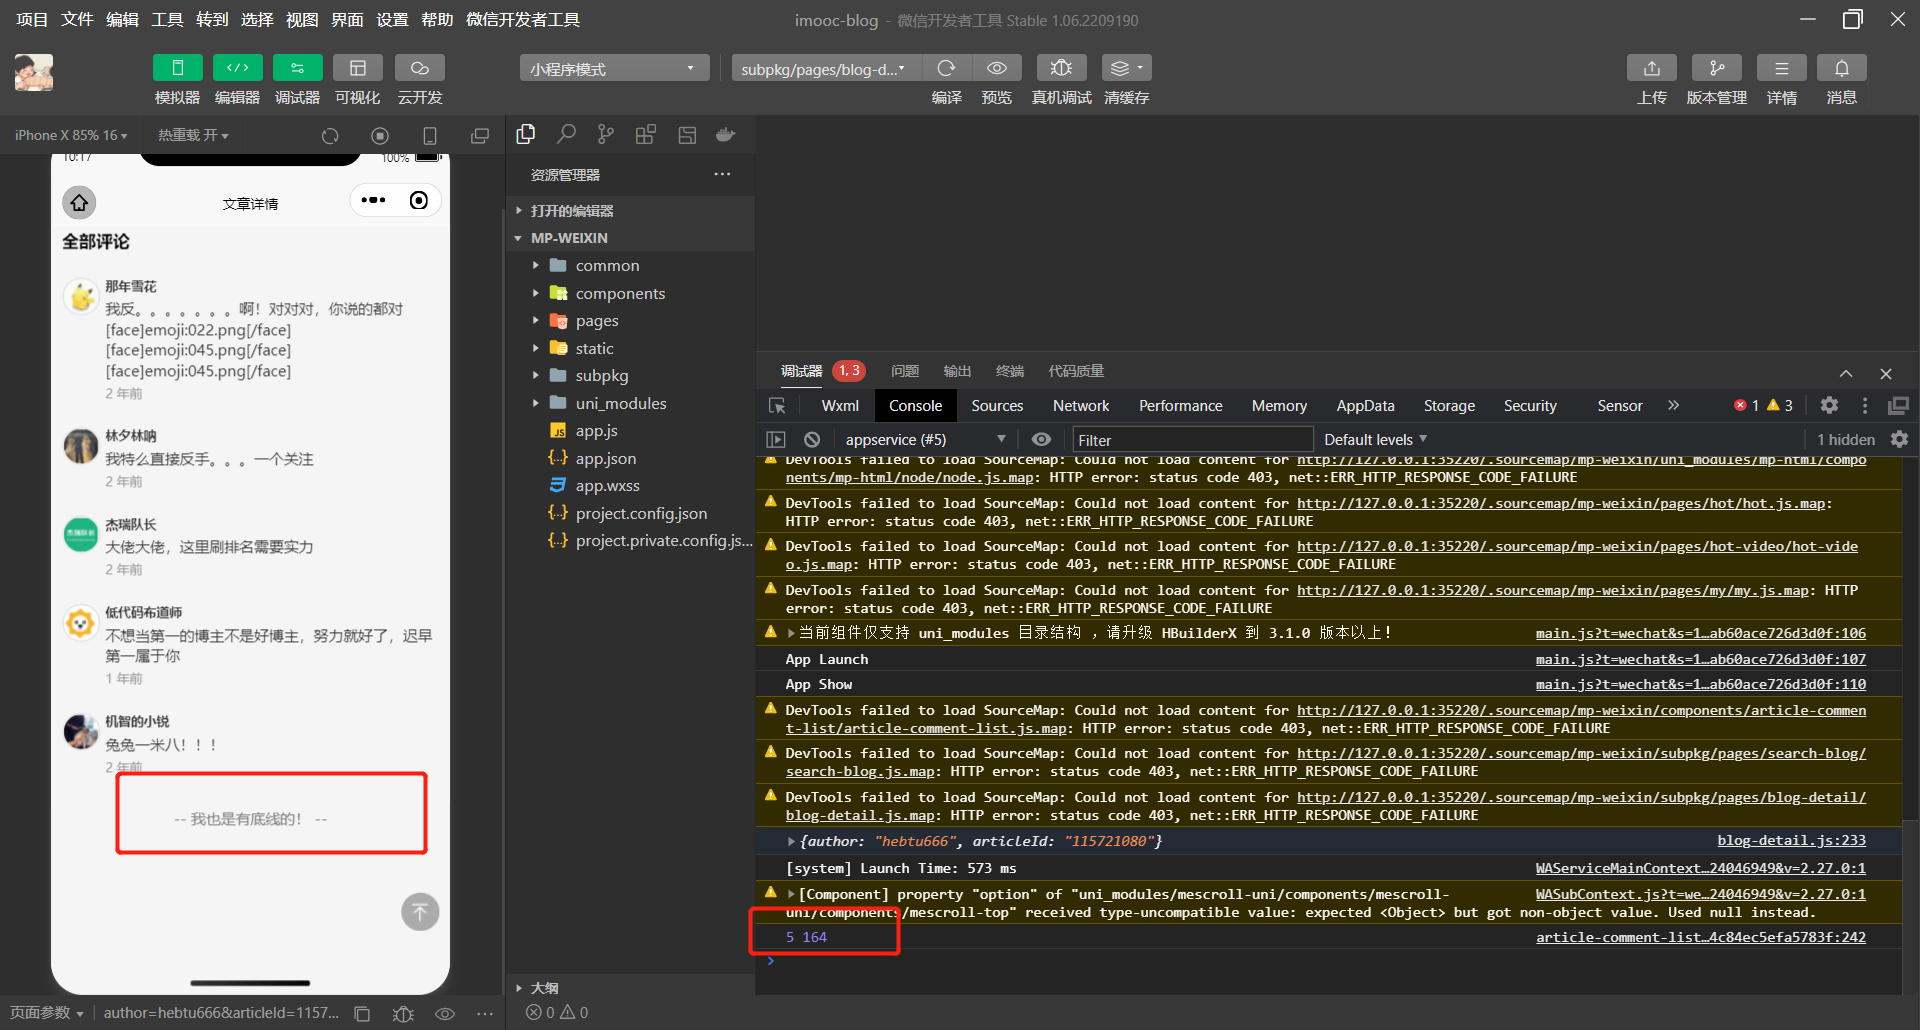
Task: Toggle the Simulator panel button
Action: click(177, 68)
